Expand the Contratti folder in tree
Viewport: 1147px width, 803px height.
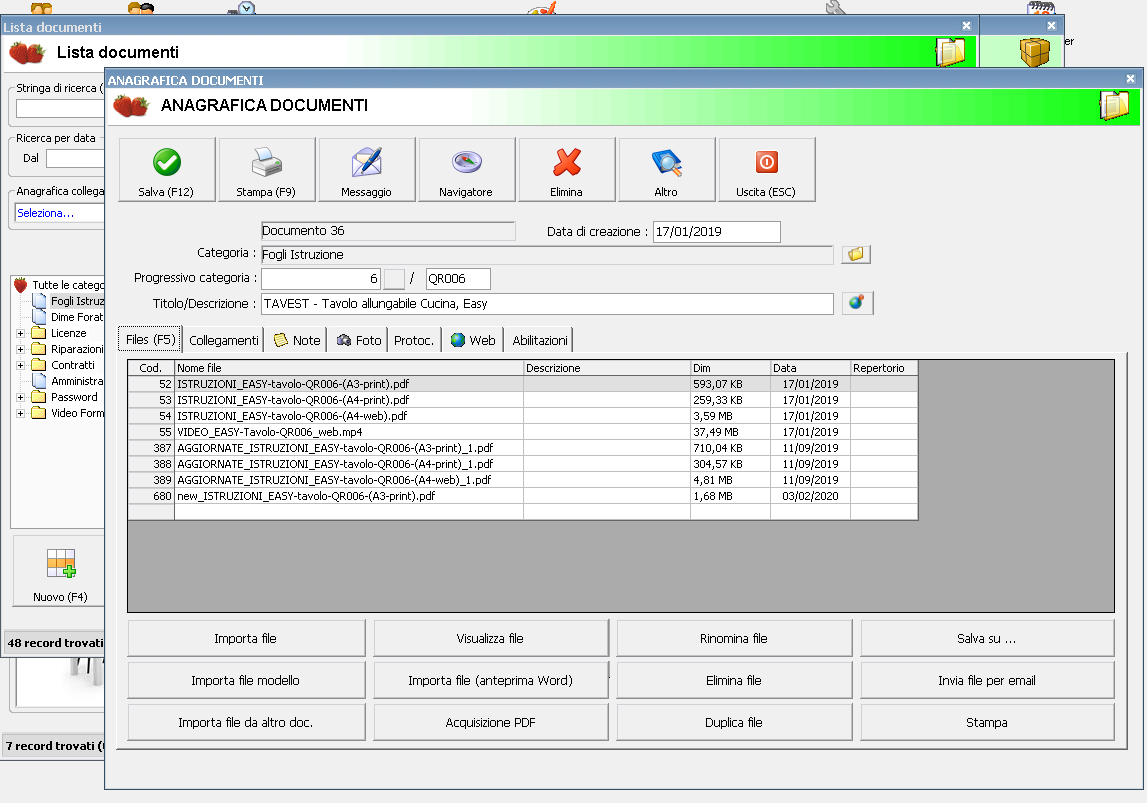pos(21,365)
